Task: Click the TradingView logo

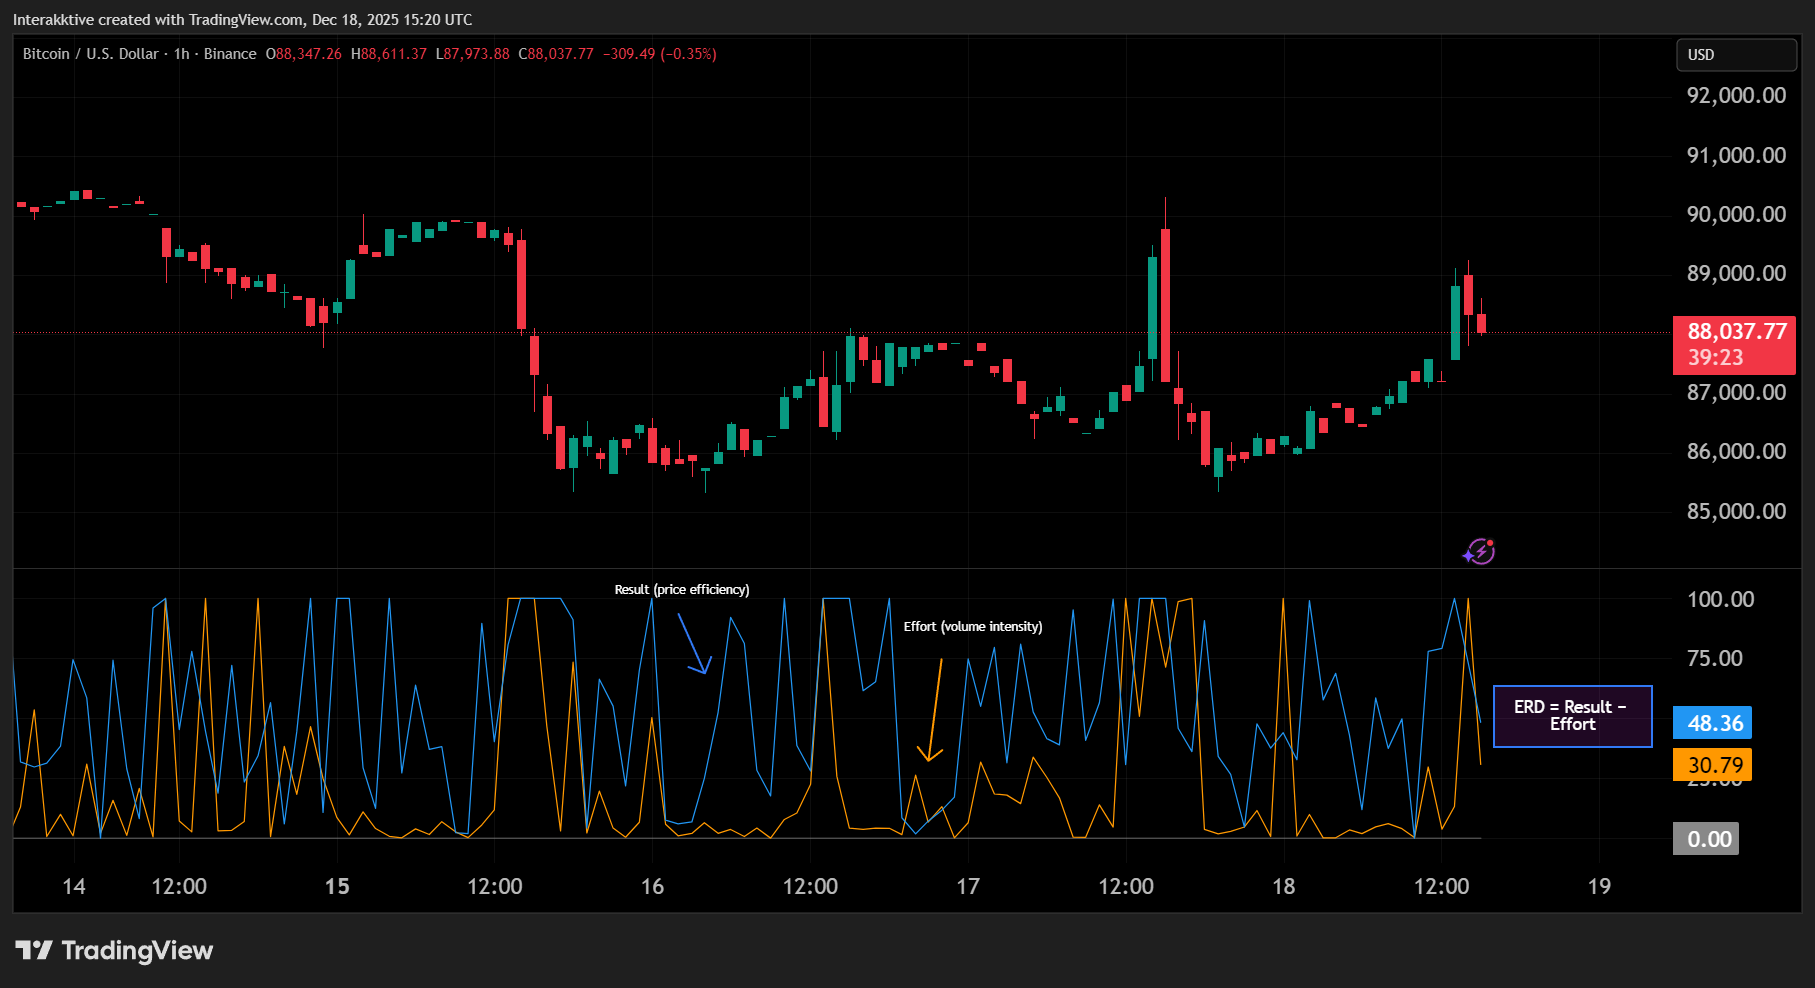Action: (114, 950)
